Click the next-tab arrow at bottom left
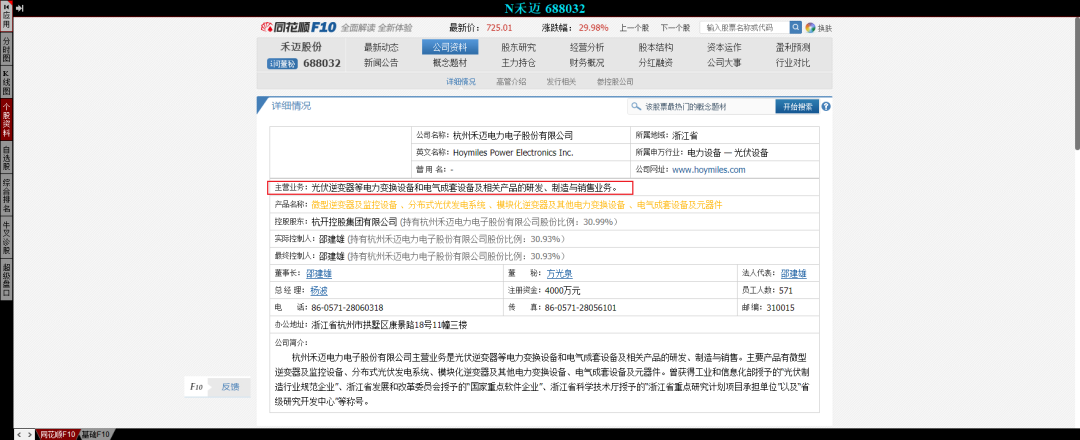The width and height of the screenshot is (1080, 440). [28, 434]
